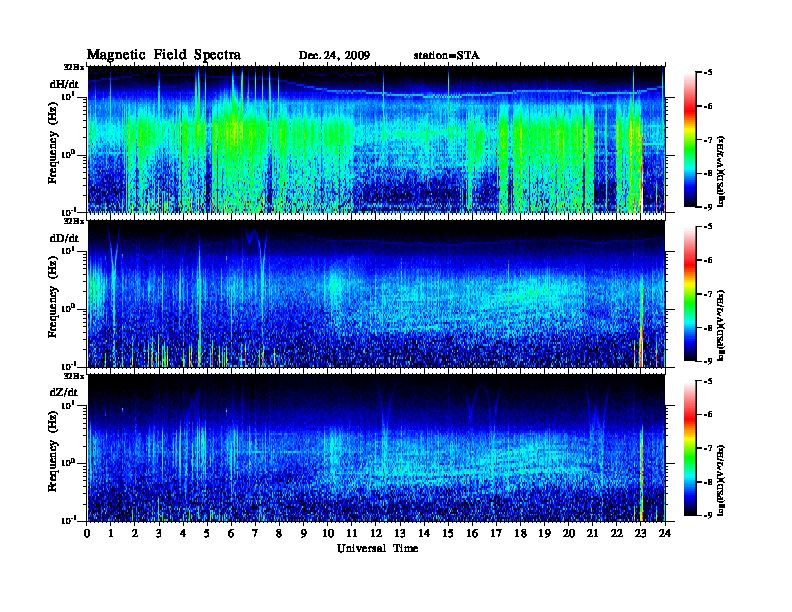Click the log(PSD) label beside dZ/dt color bar

(721, 480)
